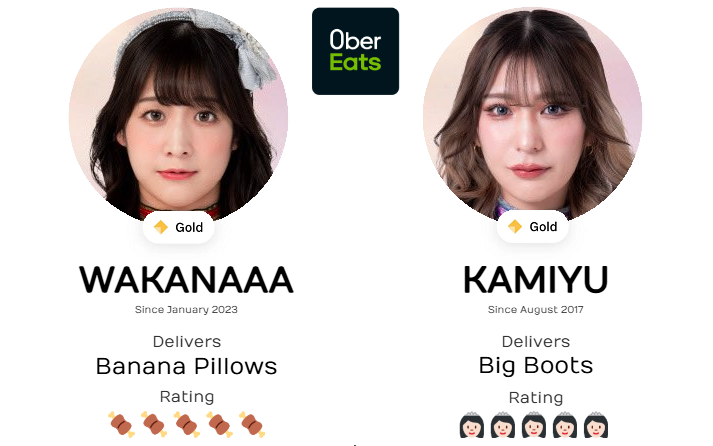
Task: Open KAMIYU's profile photo
Action: coord(532,116)
